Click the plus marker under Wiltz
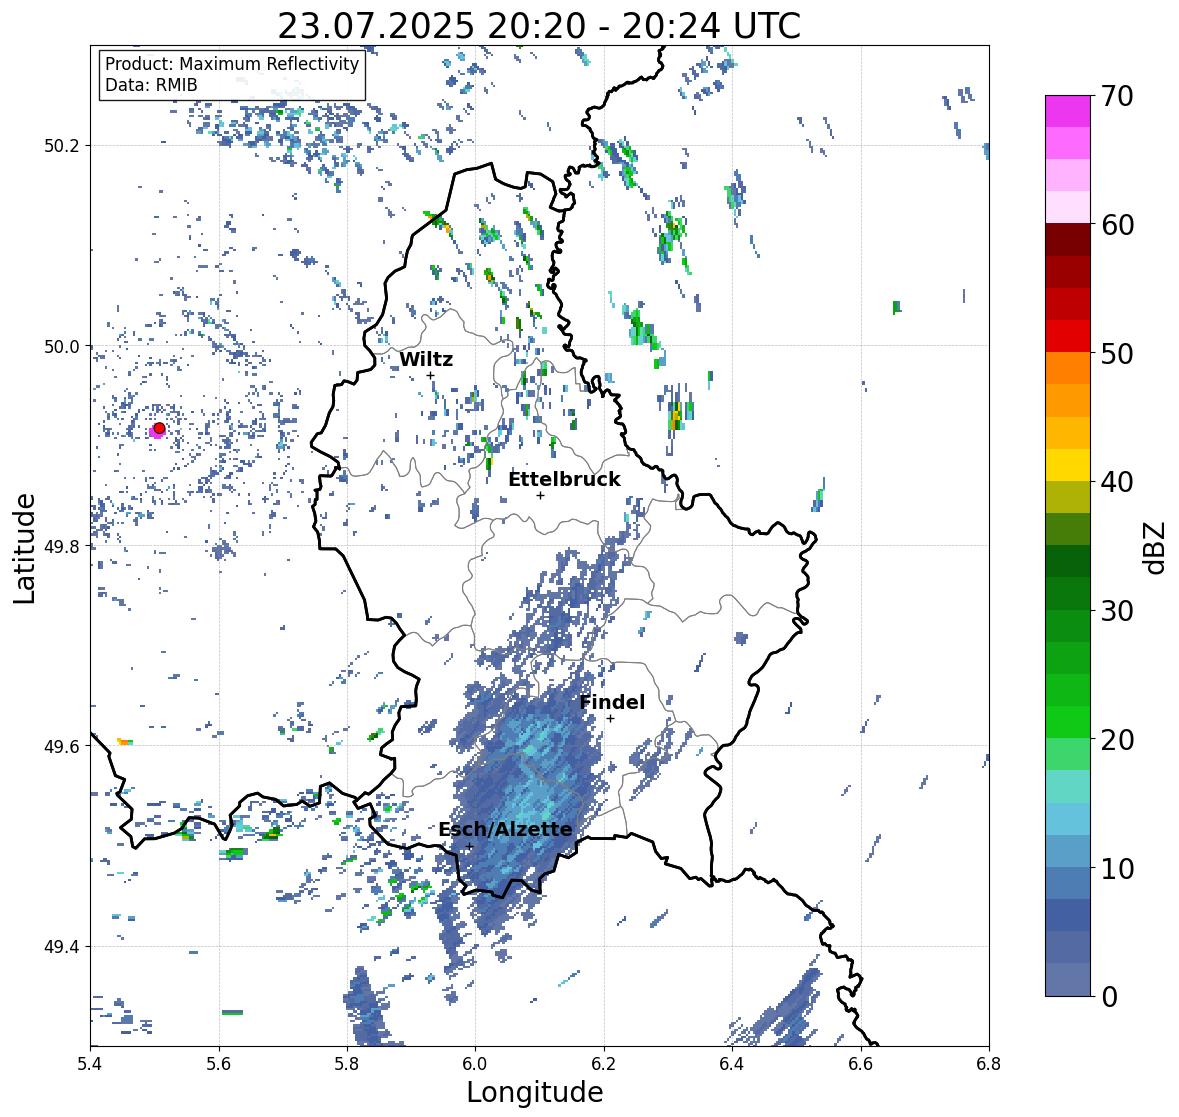This screenshot has width=1179, height=1117. [430, 375]
